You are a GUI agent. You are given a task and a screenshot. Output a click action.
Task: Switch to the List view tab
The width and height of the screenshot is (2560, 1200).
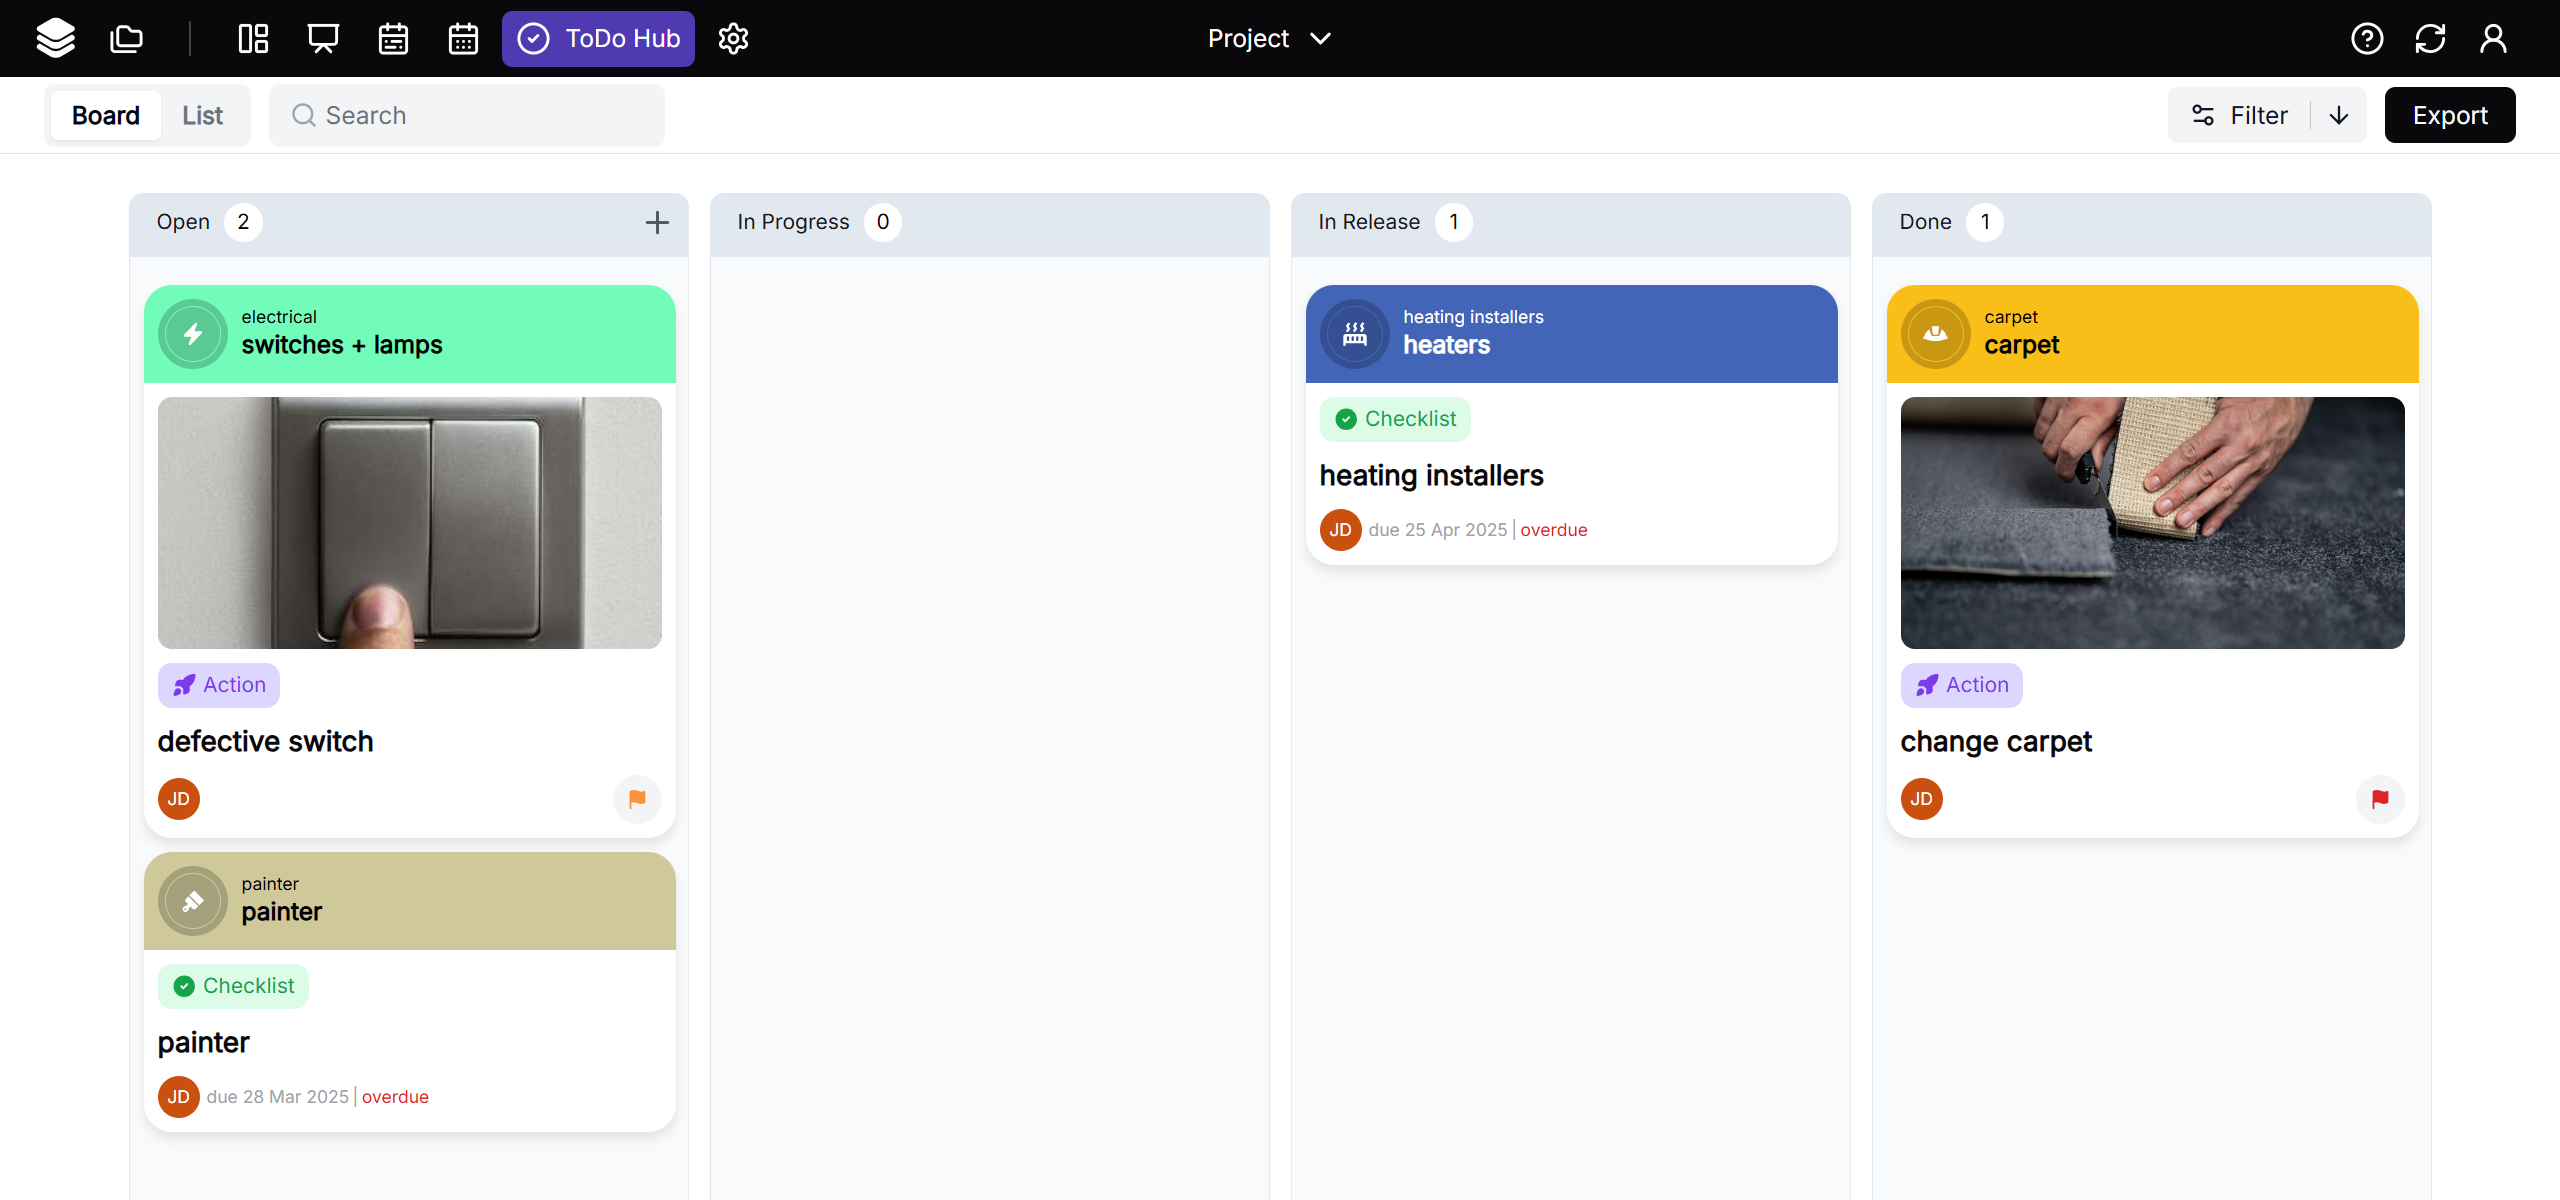tap(202, 115)
